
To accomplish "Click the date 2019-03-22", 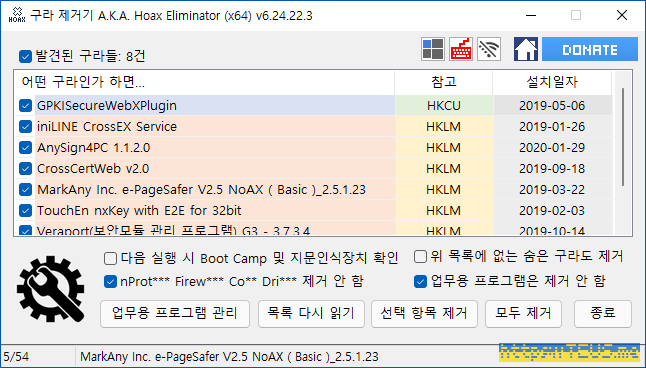I will tap(552, 190).
